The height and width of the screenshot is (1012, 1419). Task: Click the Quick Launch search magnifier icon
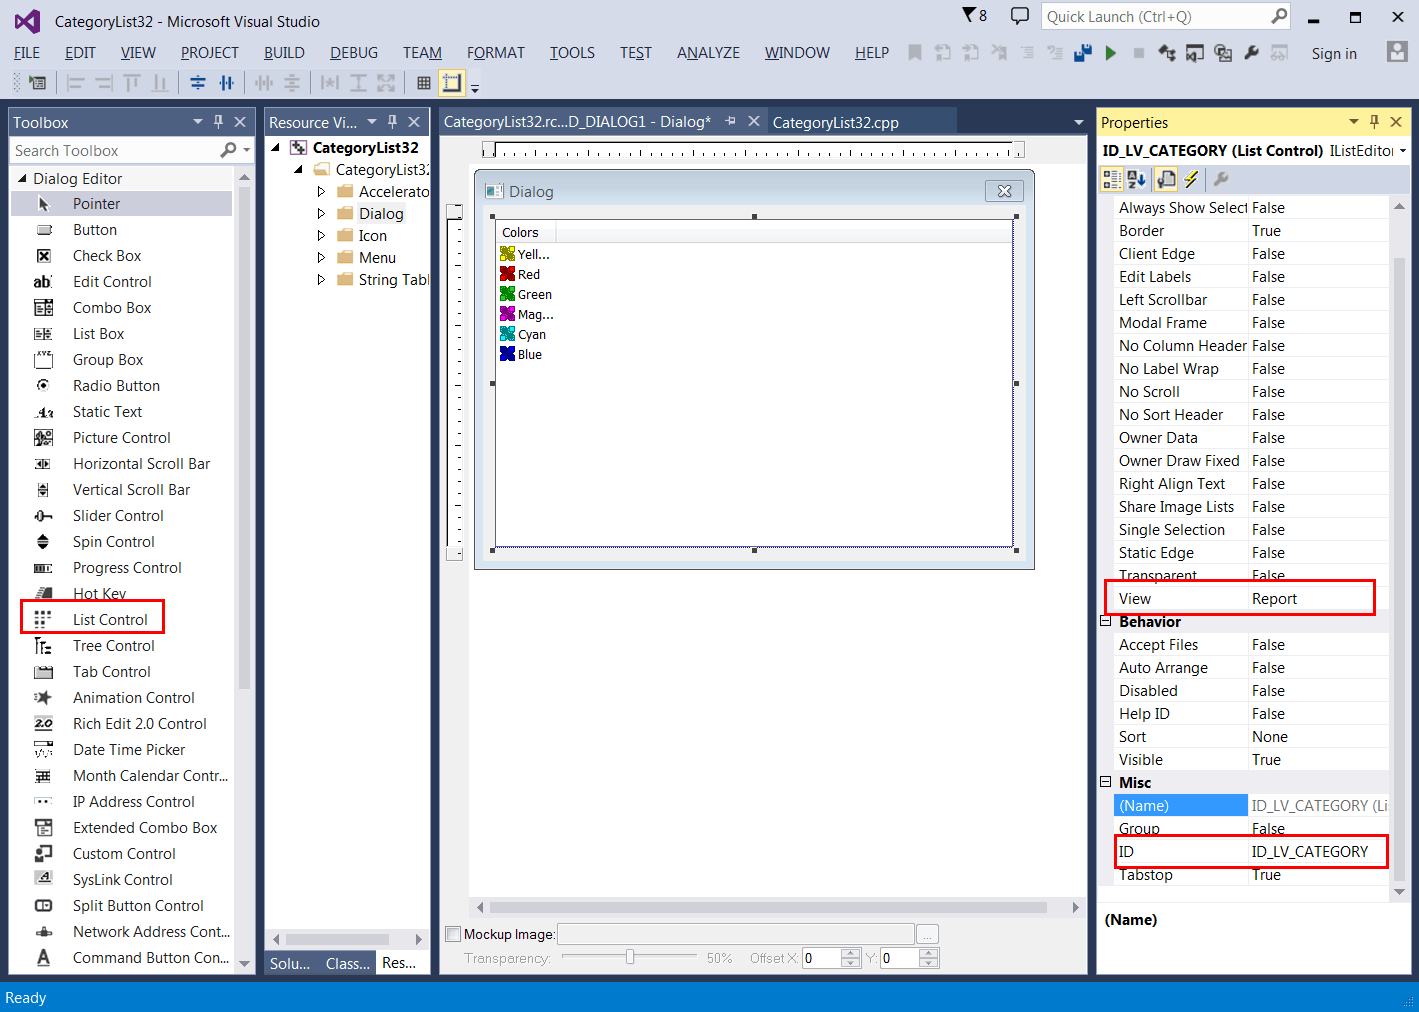coord(1279,16)
